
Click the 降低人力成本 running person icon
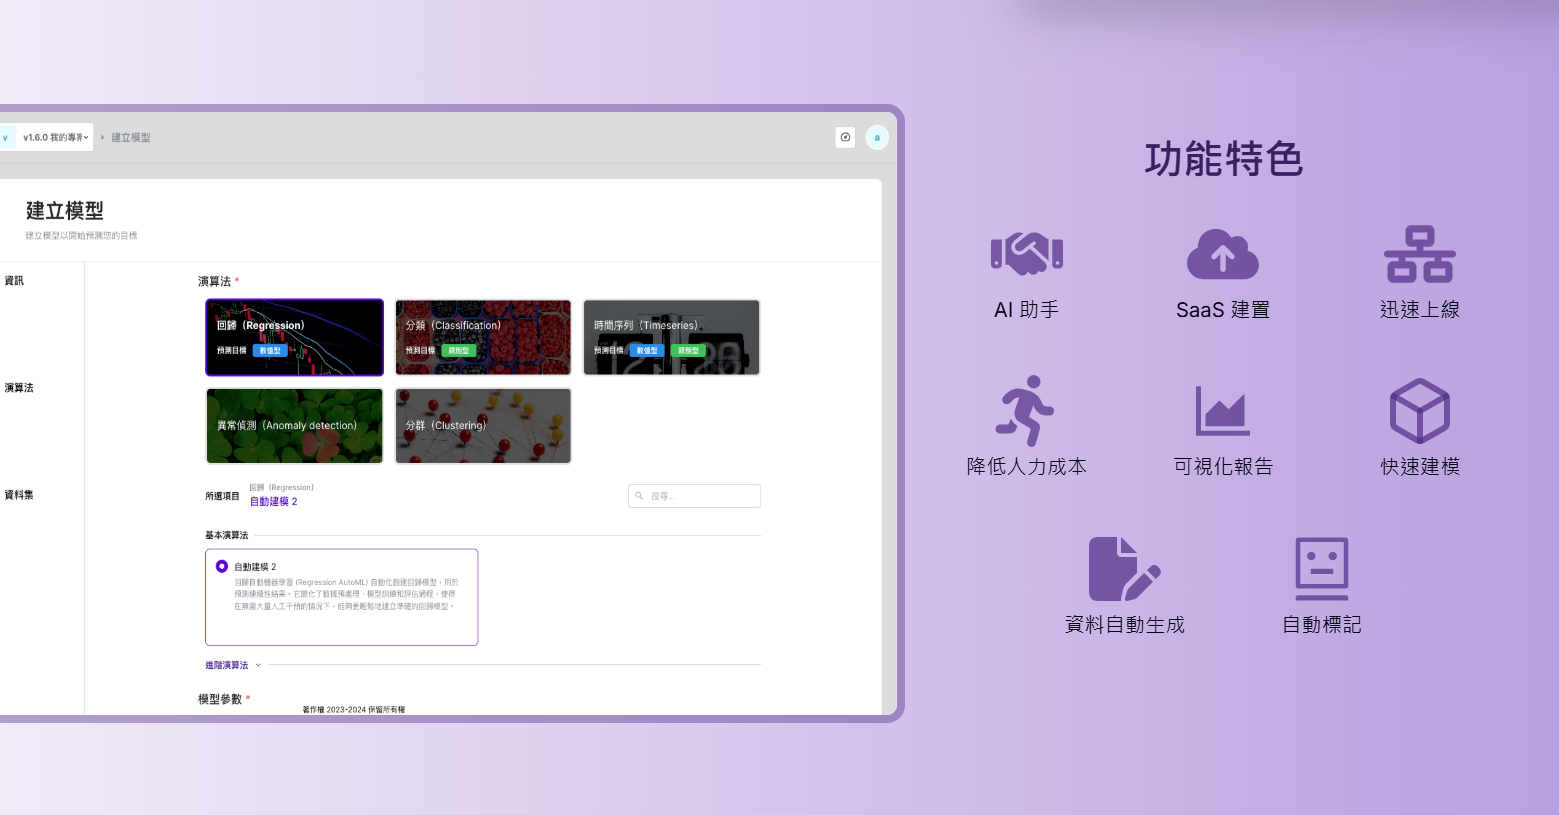point(1025,410)
